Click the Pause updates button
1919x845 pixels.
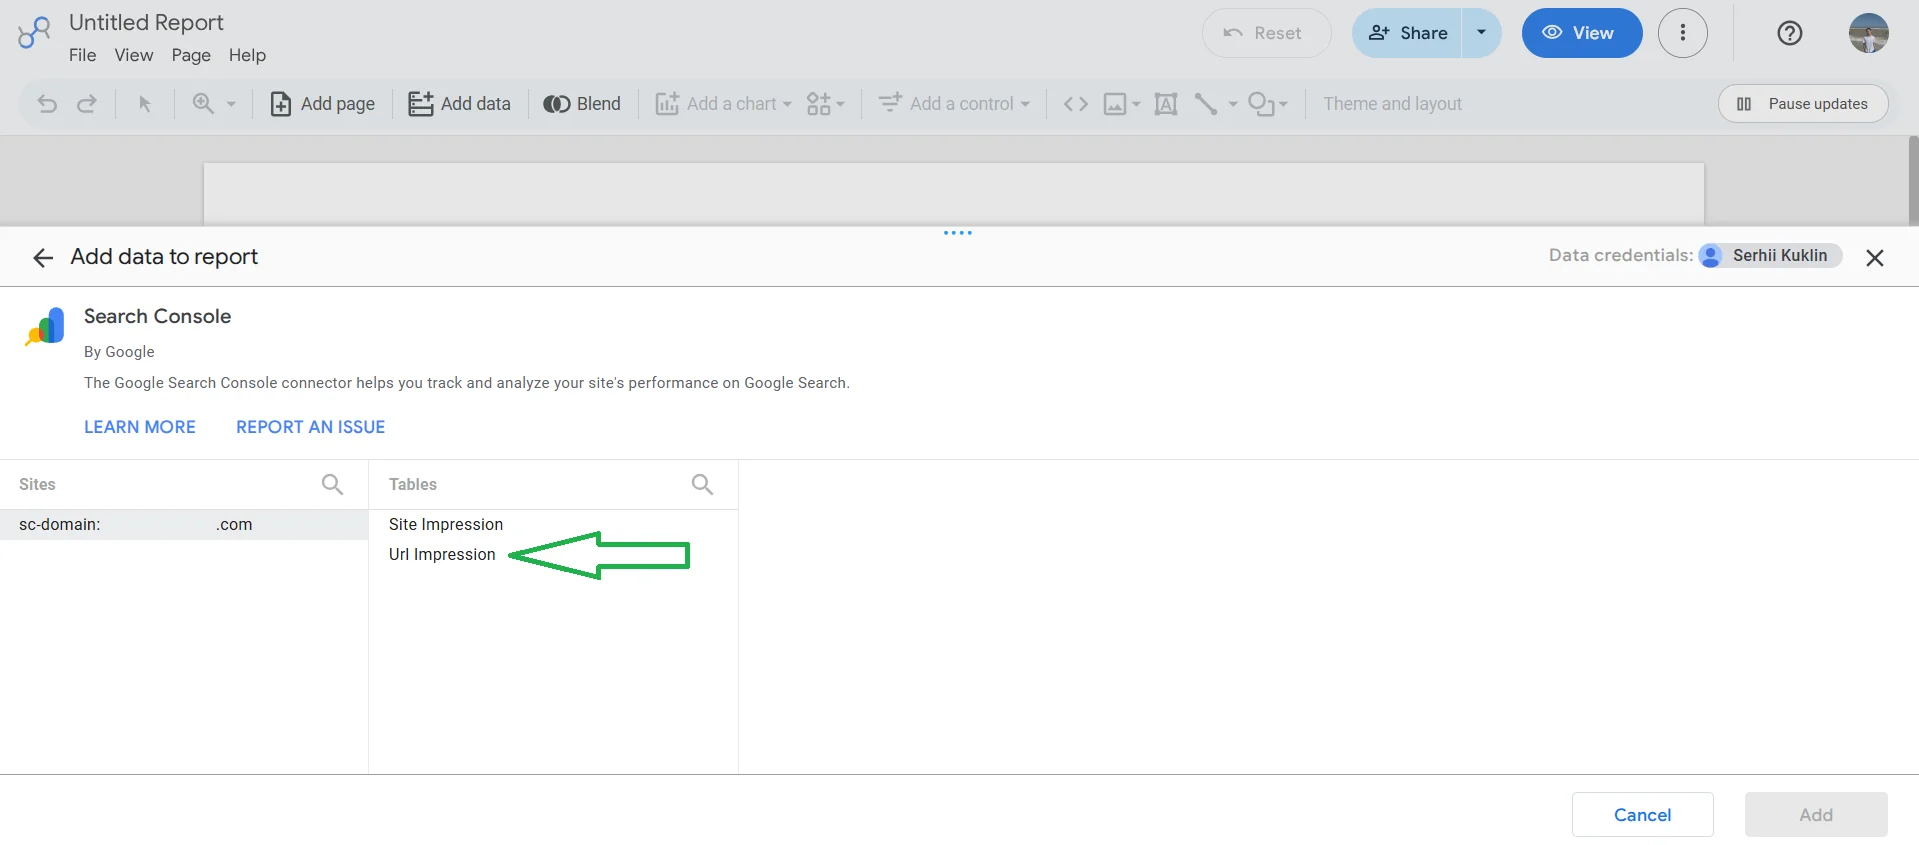(1803, 104)
